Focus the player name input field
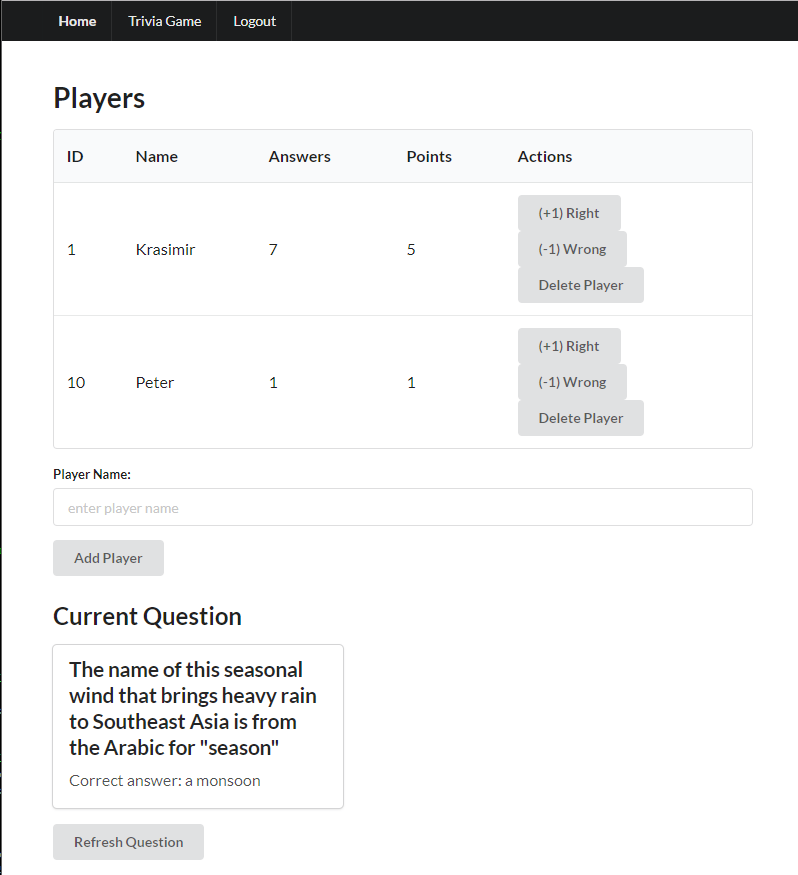This screenshot has height=875, width=798. 402,507
